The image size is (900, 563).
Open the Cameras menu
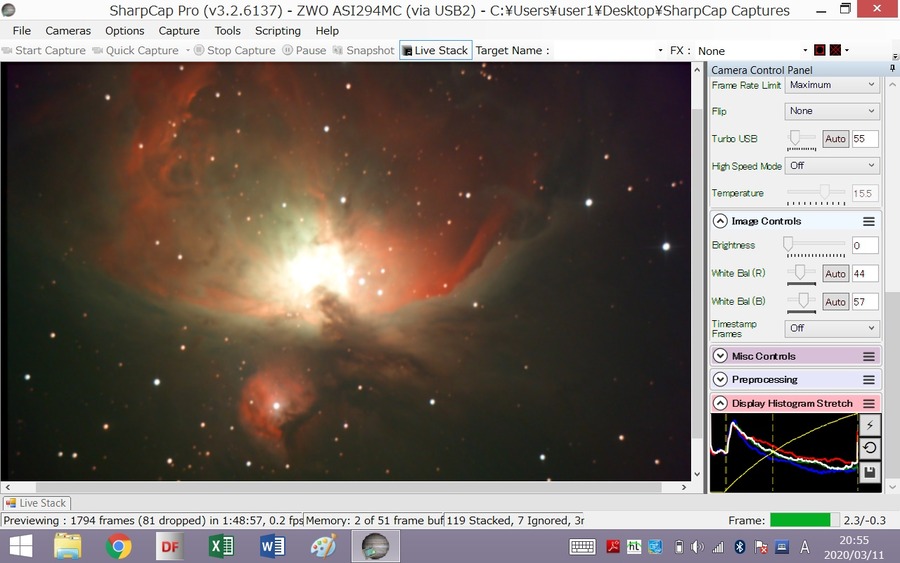(x=68, y=31)
